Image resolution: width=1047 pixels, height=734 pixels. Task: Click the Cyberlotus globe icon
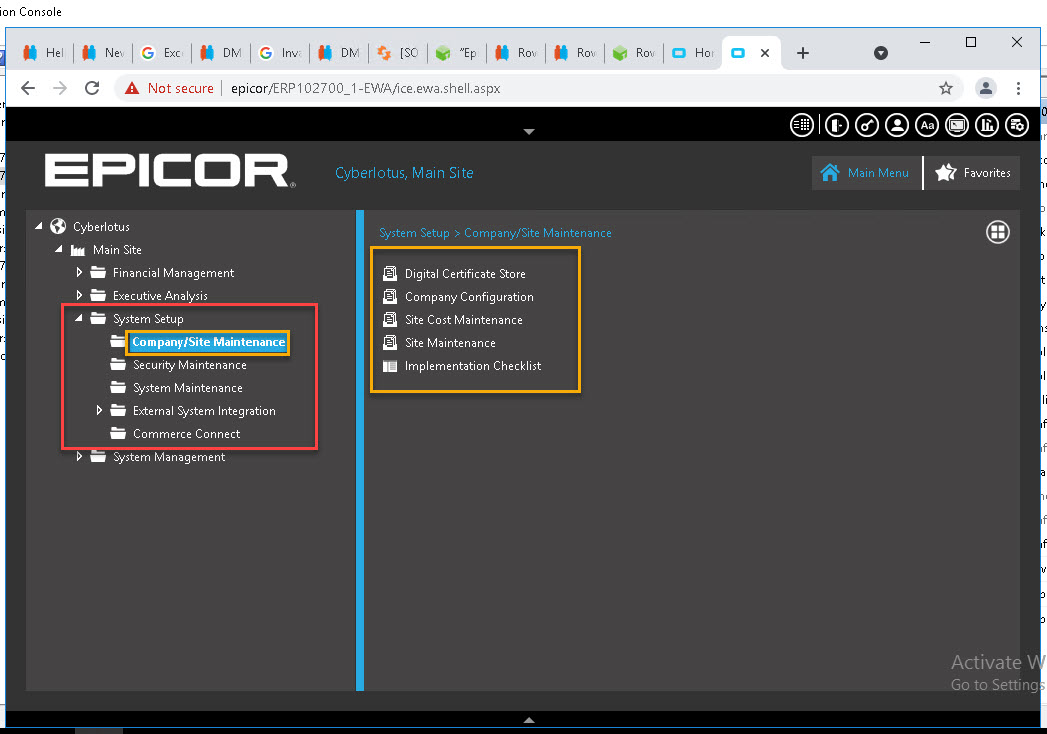58,226
